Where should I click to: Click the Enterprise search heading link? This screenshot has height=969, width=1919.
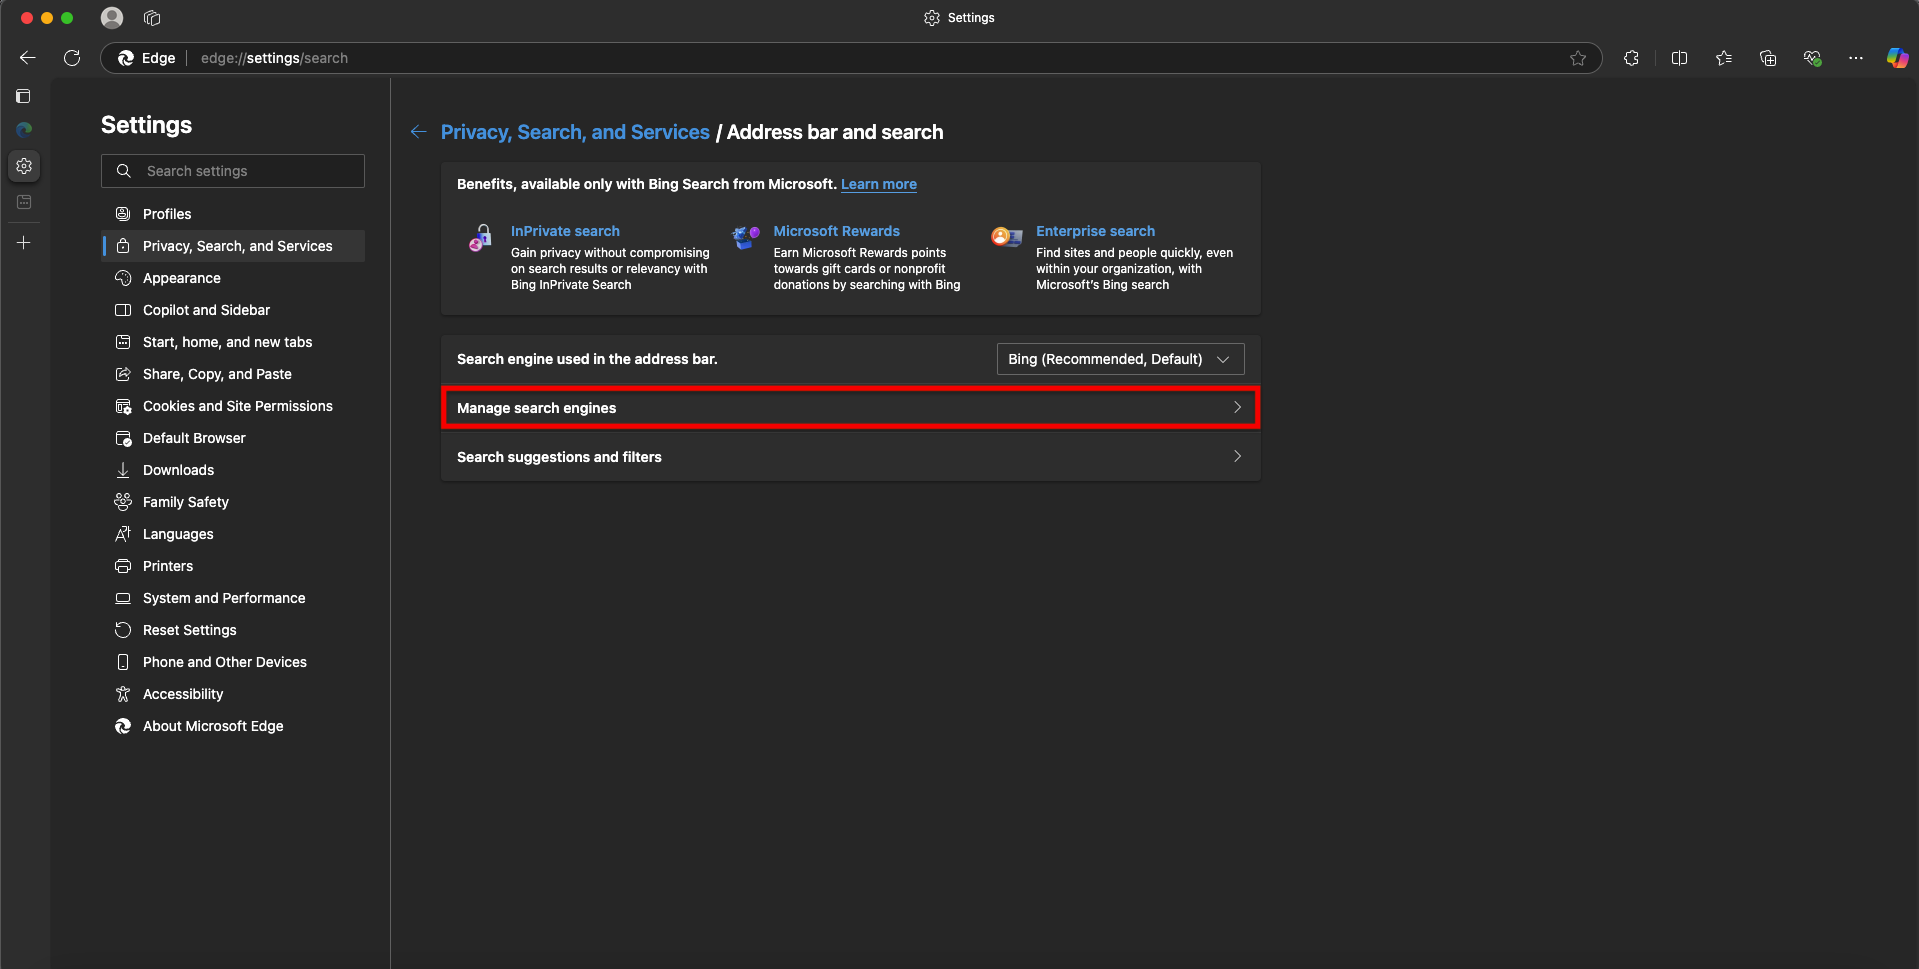(x=1095, y=231)
